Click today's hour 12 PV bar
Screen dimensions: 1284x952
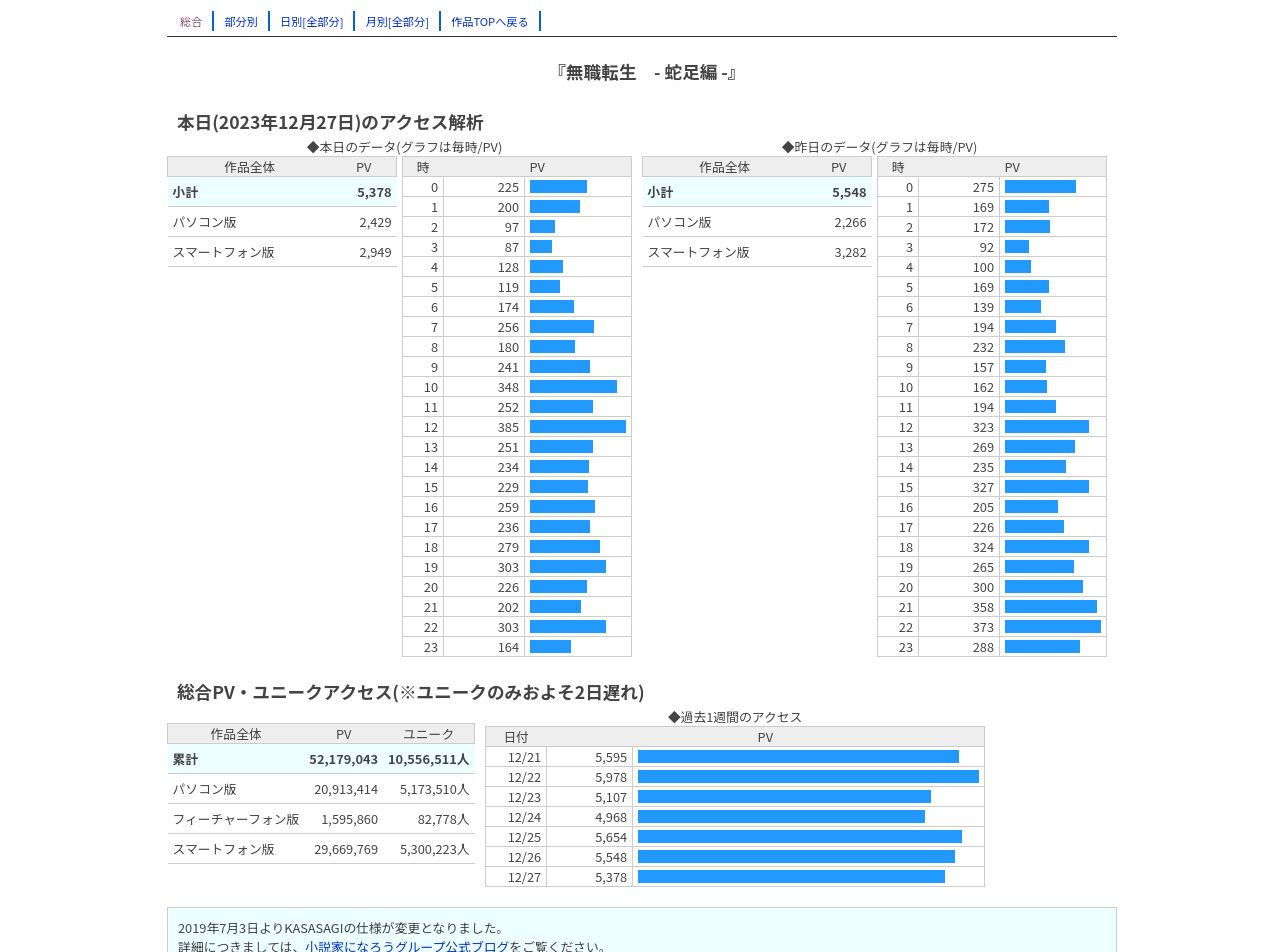pyautogui.click(x=578, y=427)
